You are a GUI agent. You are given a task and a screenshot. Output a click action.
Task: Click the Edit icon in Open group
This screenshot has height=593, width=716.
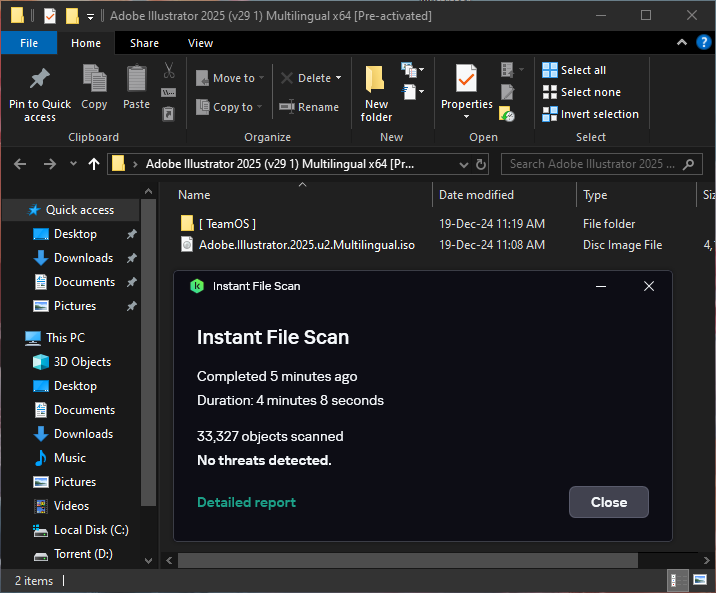click(x=507, y=92)
